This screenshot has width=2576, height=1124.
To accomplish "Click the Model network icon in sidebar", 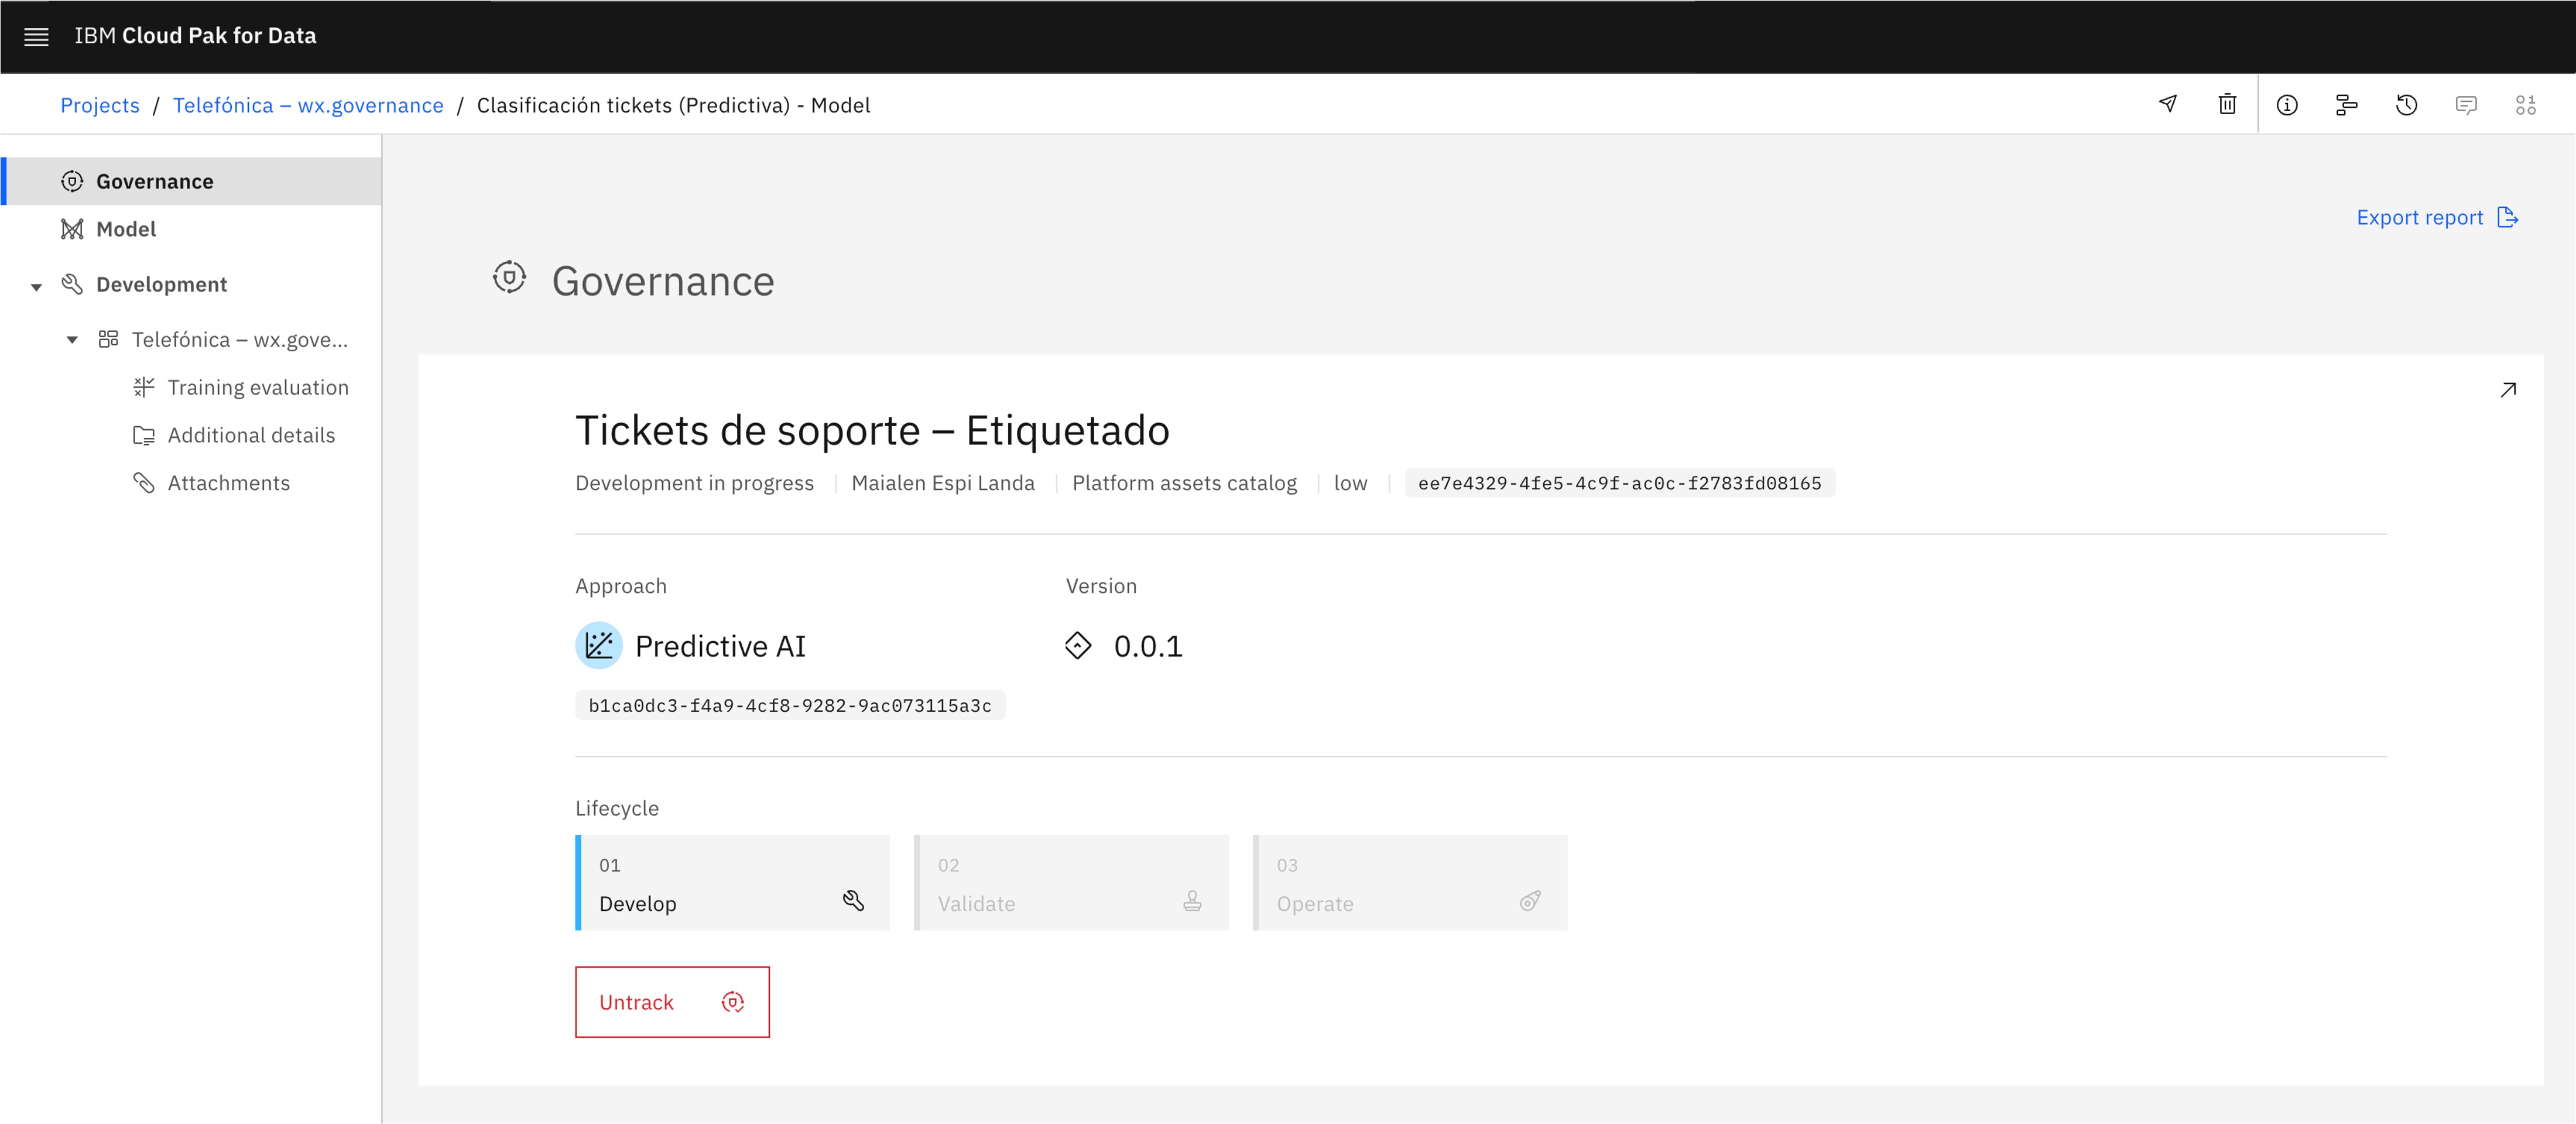I will tap(72, 229).
